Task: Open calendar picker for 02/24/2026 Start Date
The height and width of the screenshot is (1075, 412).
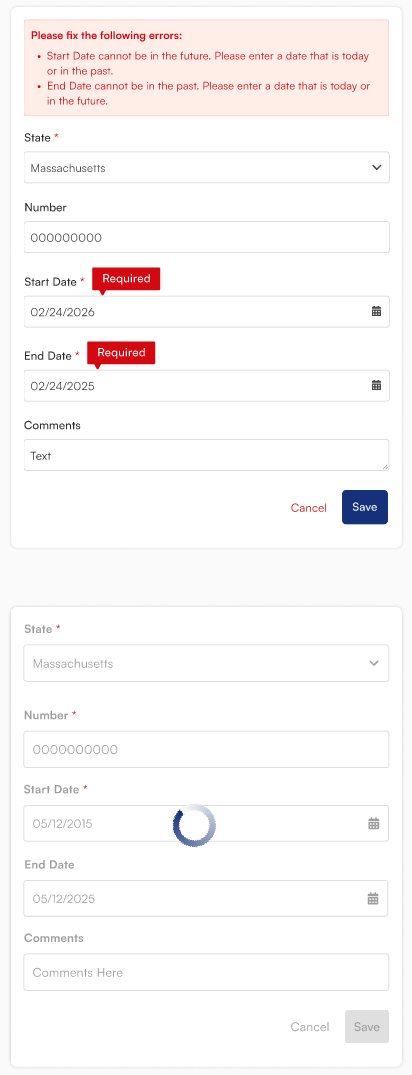Action: (x=376, y=311)
